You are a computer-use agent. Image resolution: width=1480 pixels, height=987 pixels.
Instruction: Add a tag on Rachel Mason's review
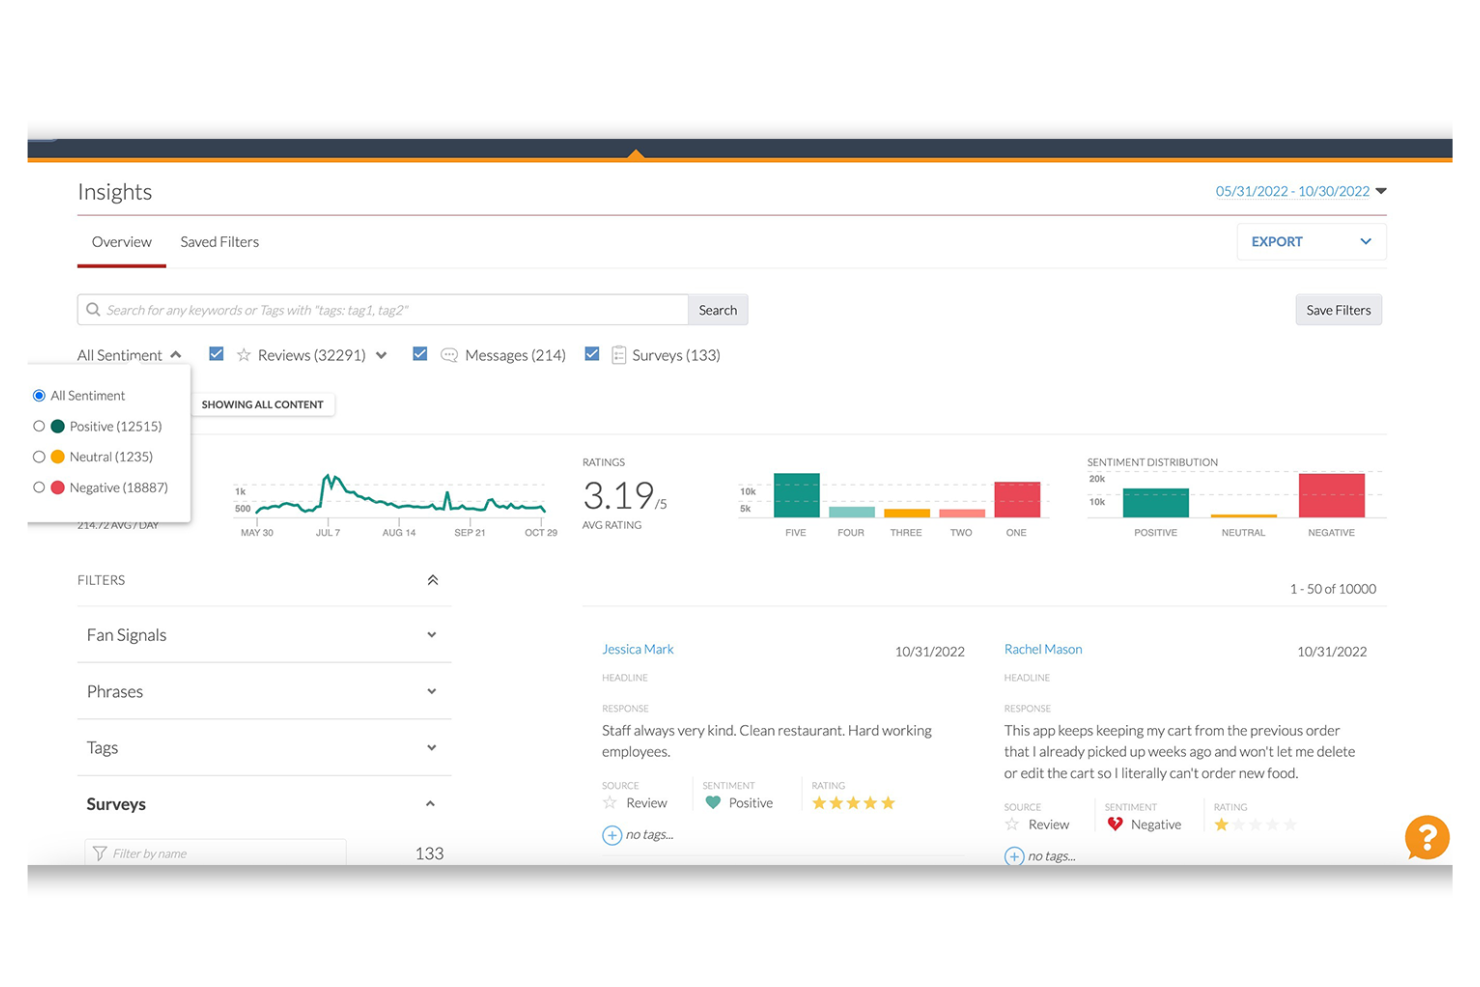pyautogui.click(x=1013, y=856)
